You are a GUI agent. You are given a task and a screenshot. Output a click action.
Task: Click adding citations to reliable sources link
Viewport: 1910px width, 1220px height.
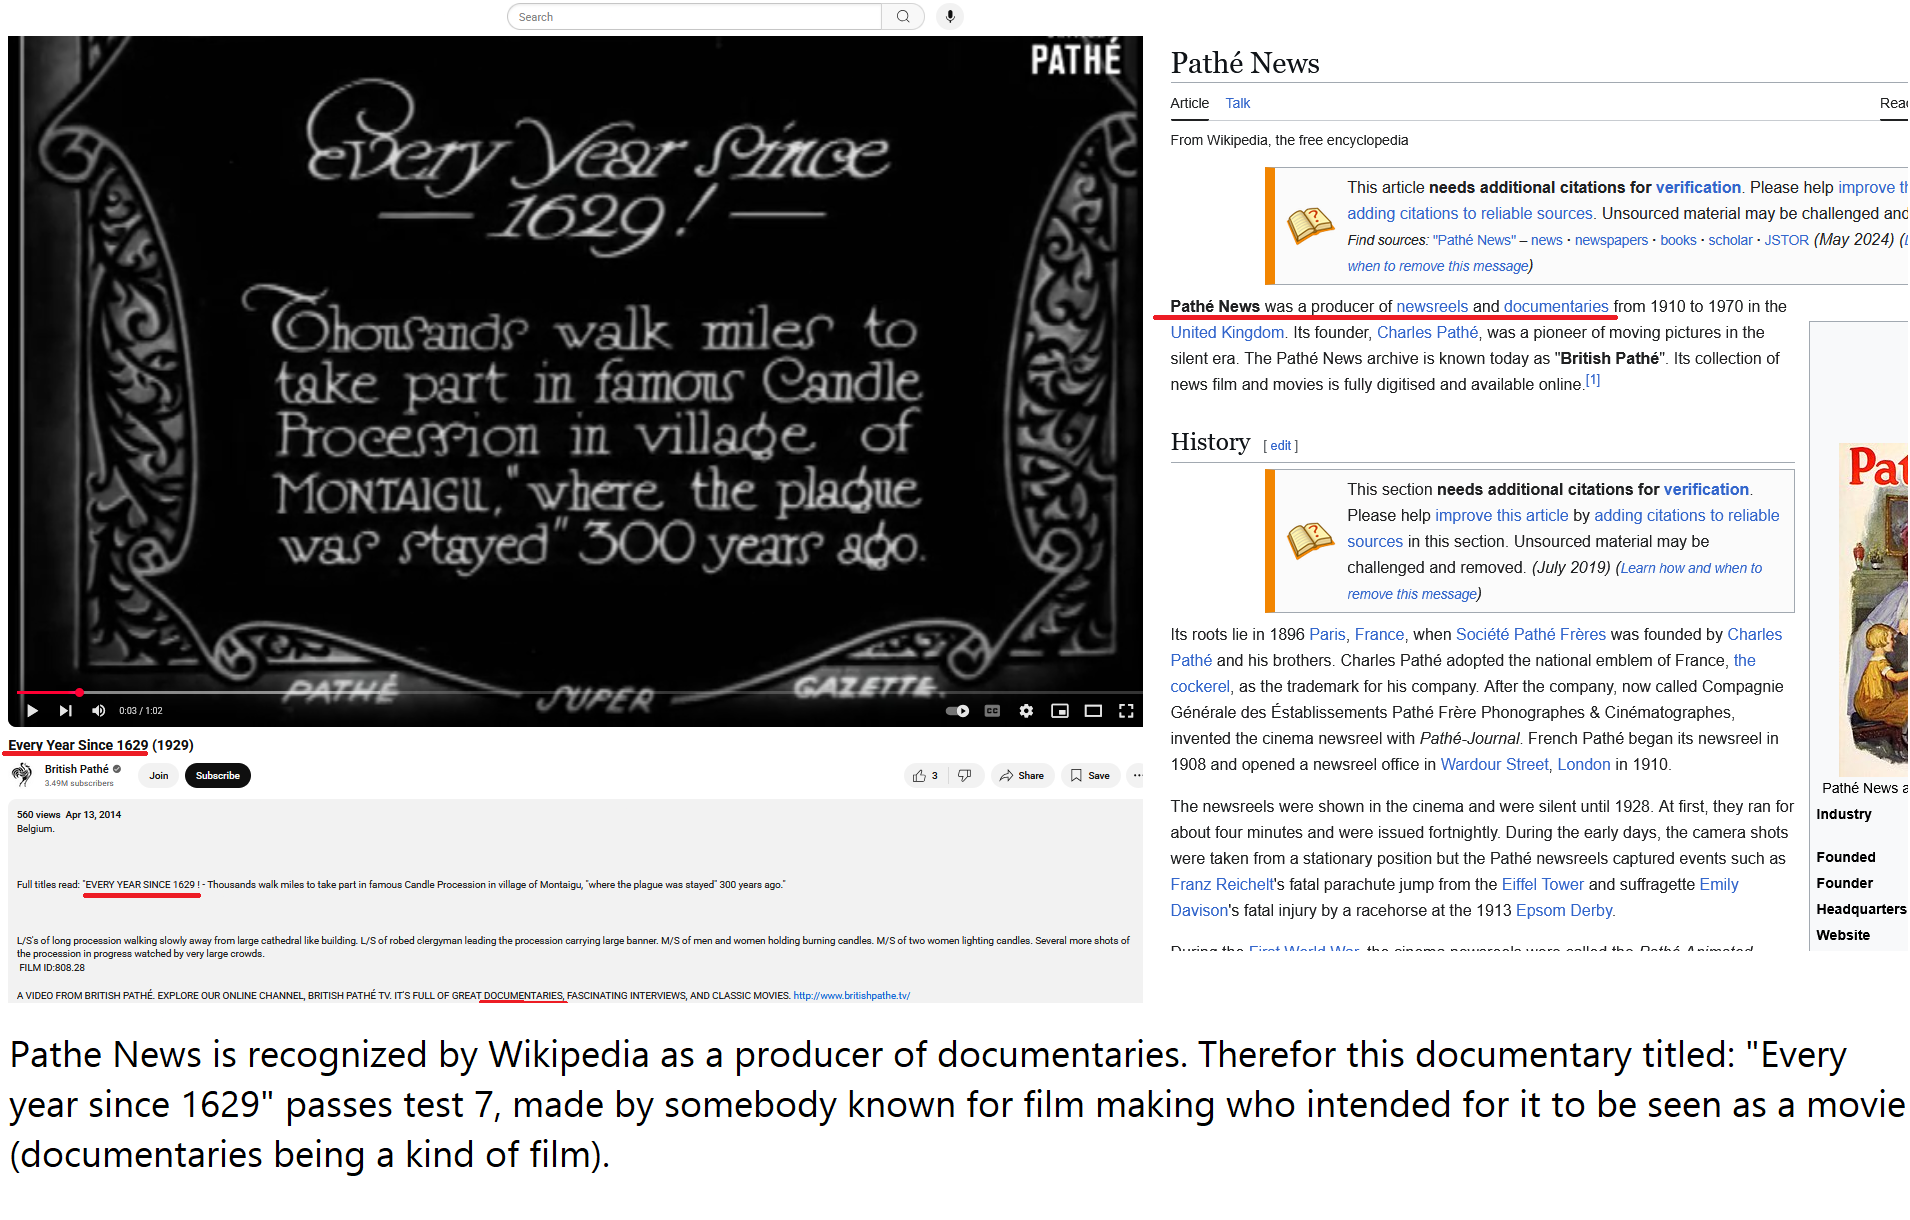1468,213
